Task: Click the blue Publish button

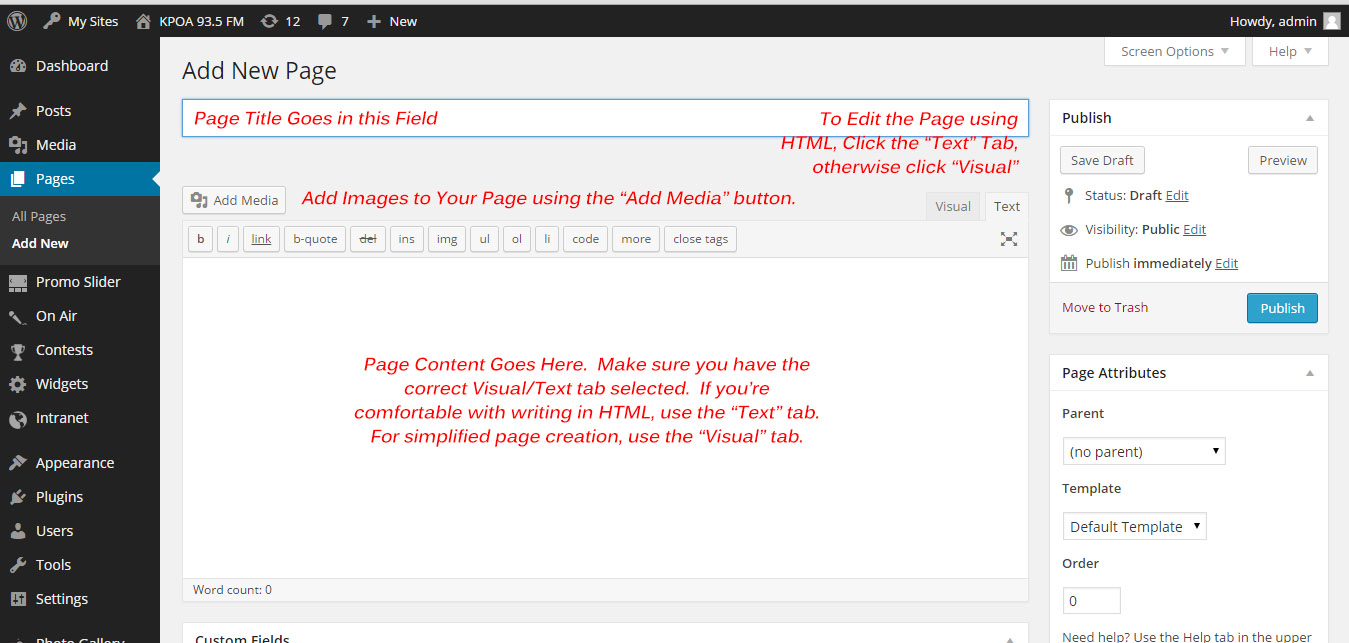Action: tap(1282, 308)
